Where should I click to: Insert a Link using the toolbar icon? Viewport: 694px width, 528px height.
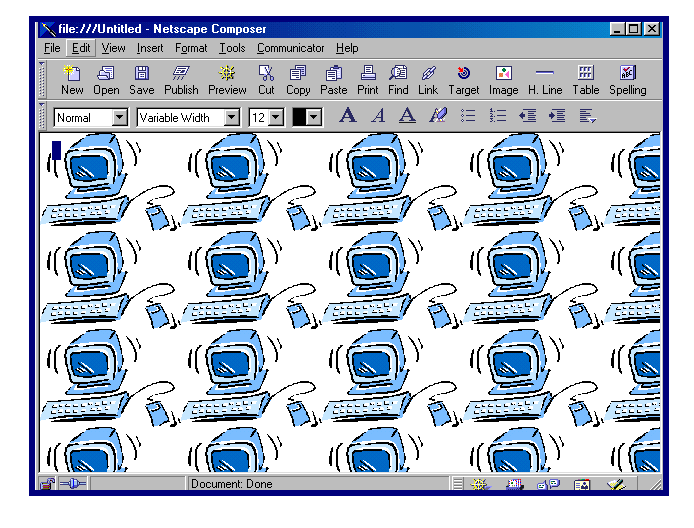428,79
